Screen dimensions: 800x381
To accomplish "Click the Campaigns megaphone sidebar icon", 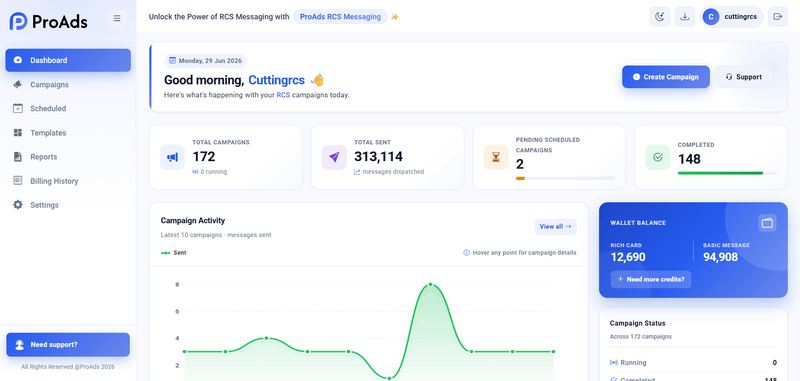I will (18, 85).
